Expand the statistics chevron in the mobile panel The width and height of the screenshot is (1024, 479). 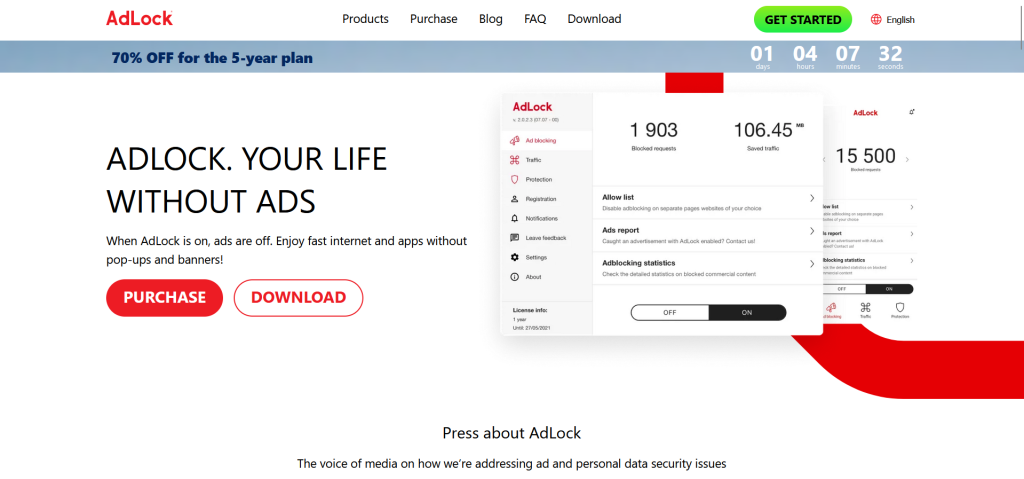[911, 261]
